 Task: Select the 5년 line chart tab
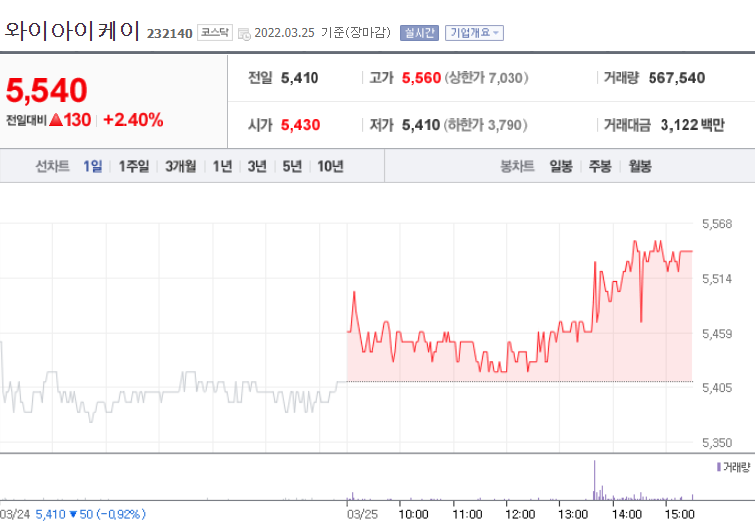292,166
